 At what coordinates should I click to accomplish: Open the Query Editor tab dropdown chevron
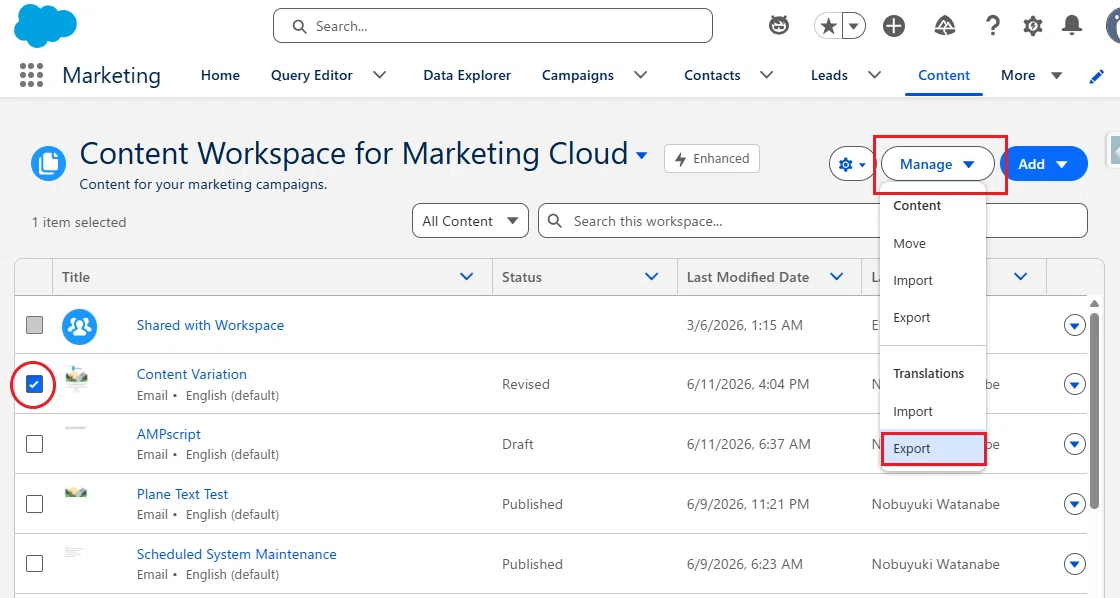(379, 75)
